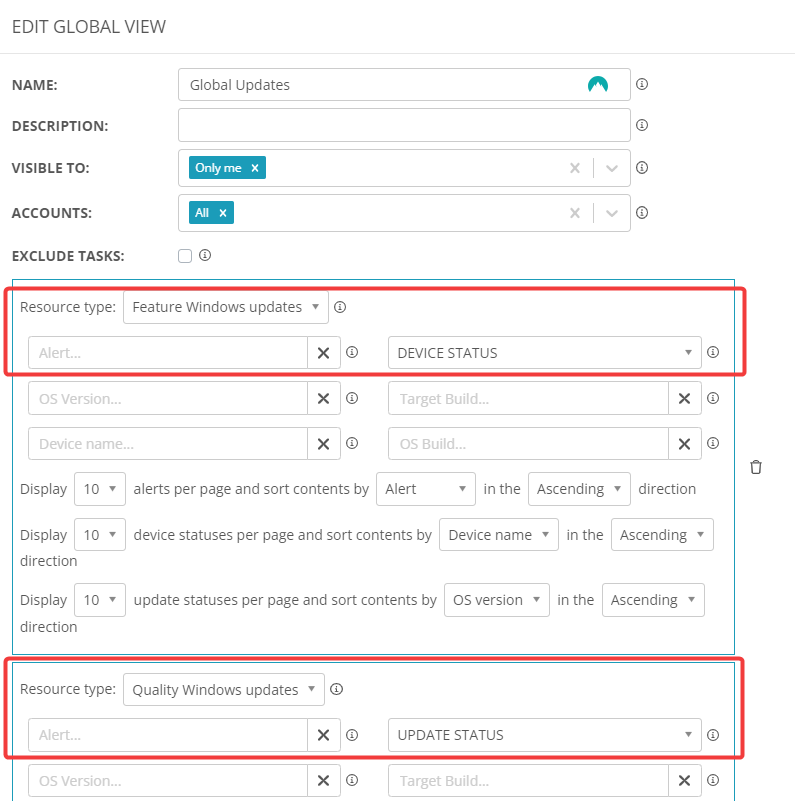This screenshot has width=795, height=801.
Task: Click info icon next to Feature Windows updates
Action: (x=340, y=307)
